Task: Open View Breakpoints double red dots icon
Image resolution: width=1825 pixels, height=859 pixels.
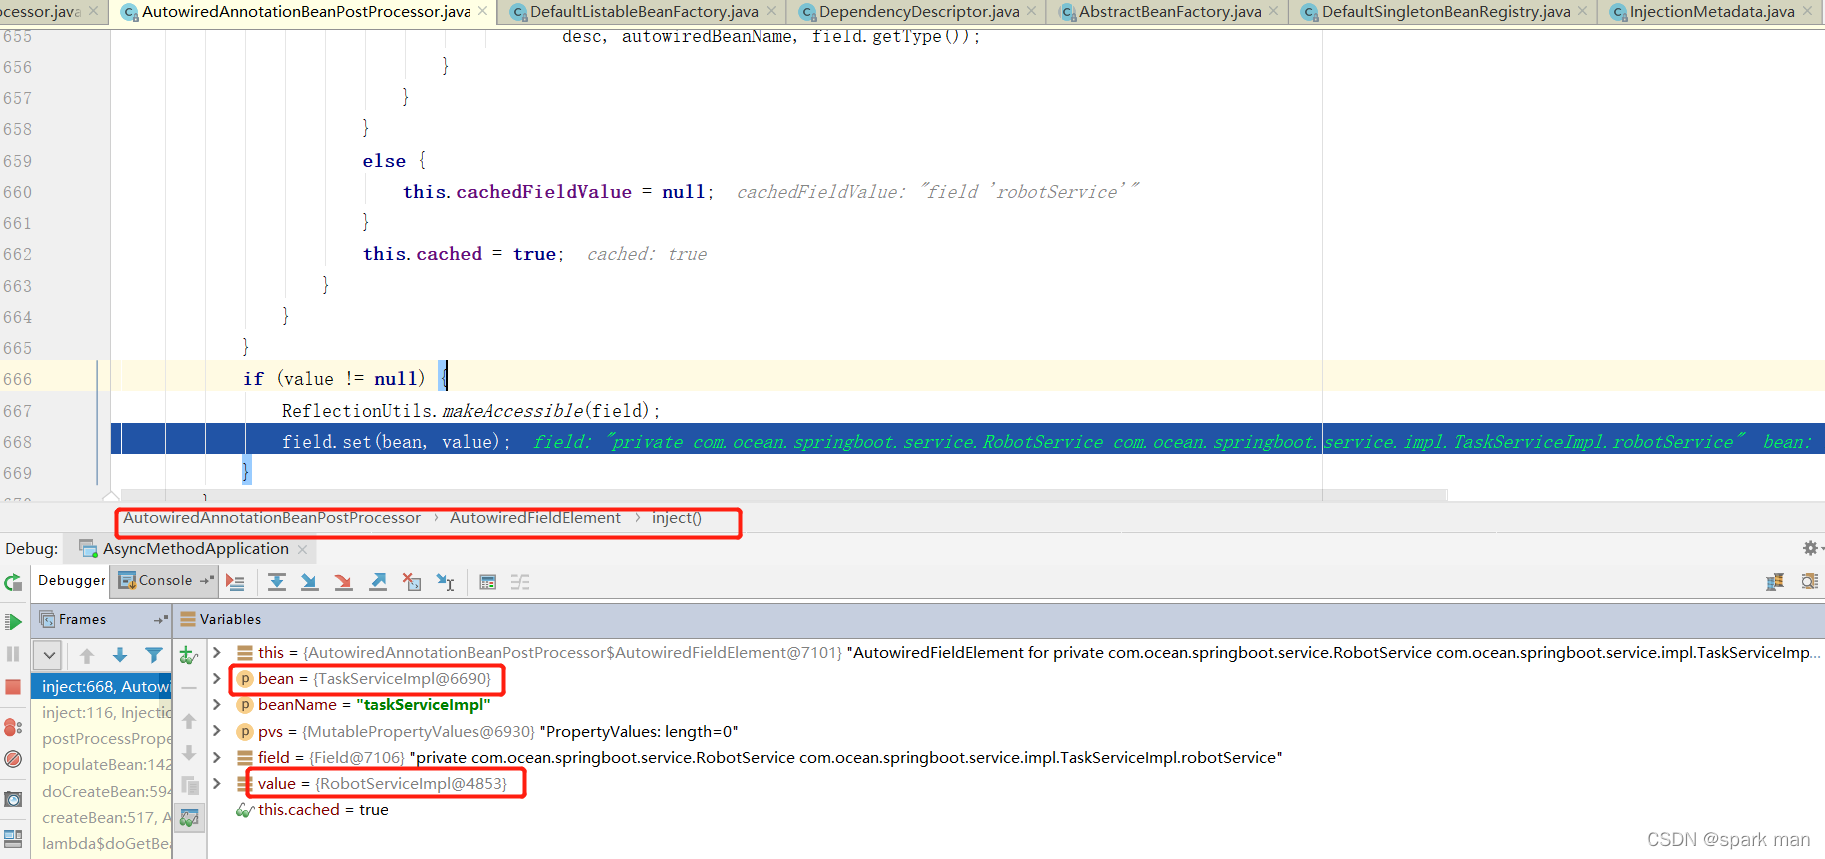Action: point(13,727)
